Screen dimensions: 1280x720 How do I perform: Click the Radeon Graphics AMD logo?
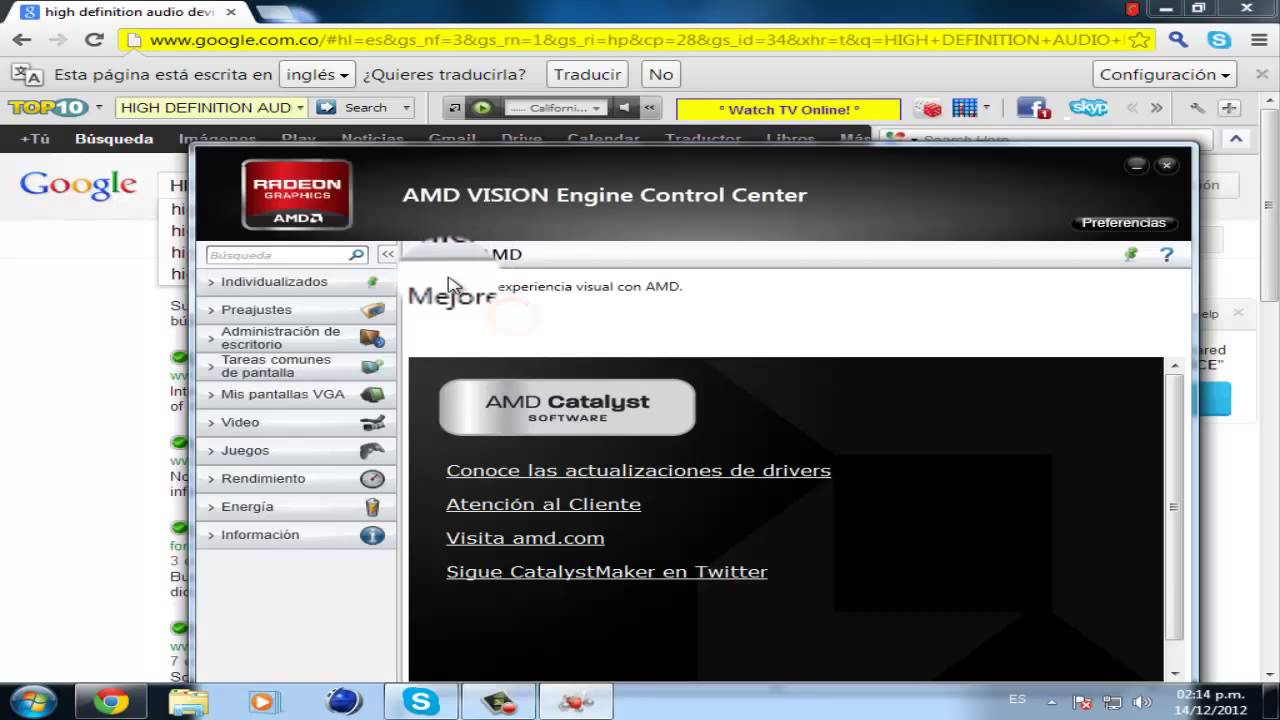coord(297,194)
